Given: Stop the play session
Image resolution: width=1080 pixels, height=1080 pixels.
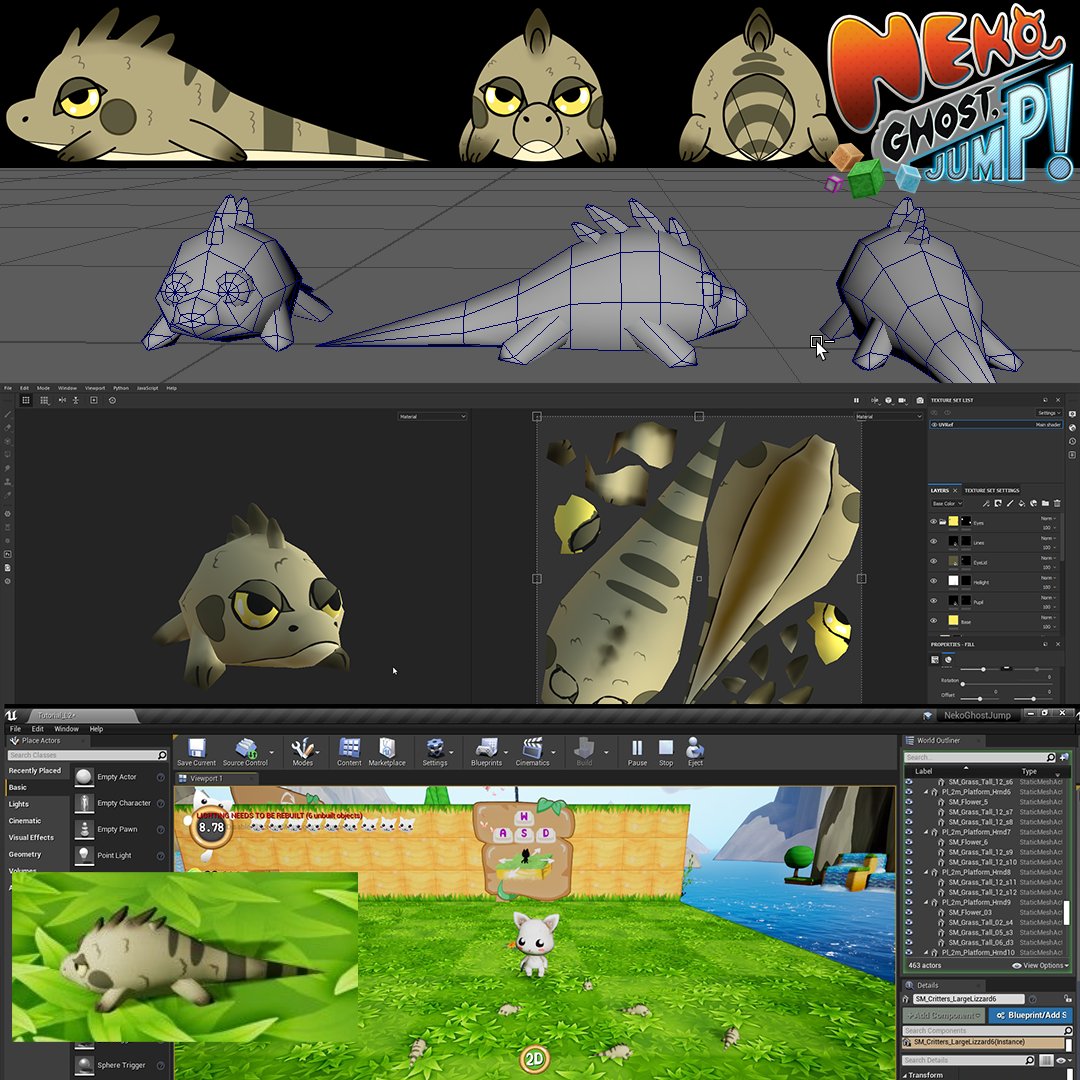Looking at the screenshot, I should (666, 751).
